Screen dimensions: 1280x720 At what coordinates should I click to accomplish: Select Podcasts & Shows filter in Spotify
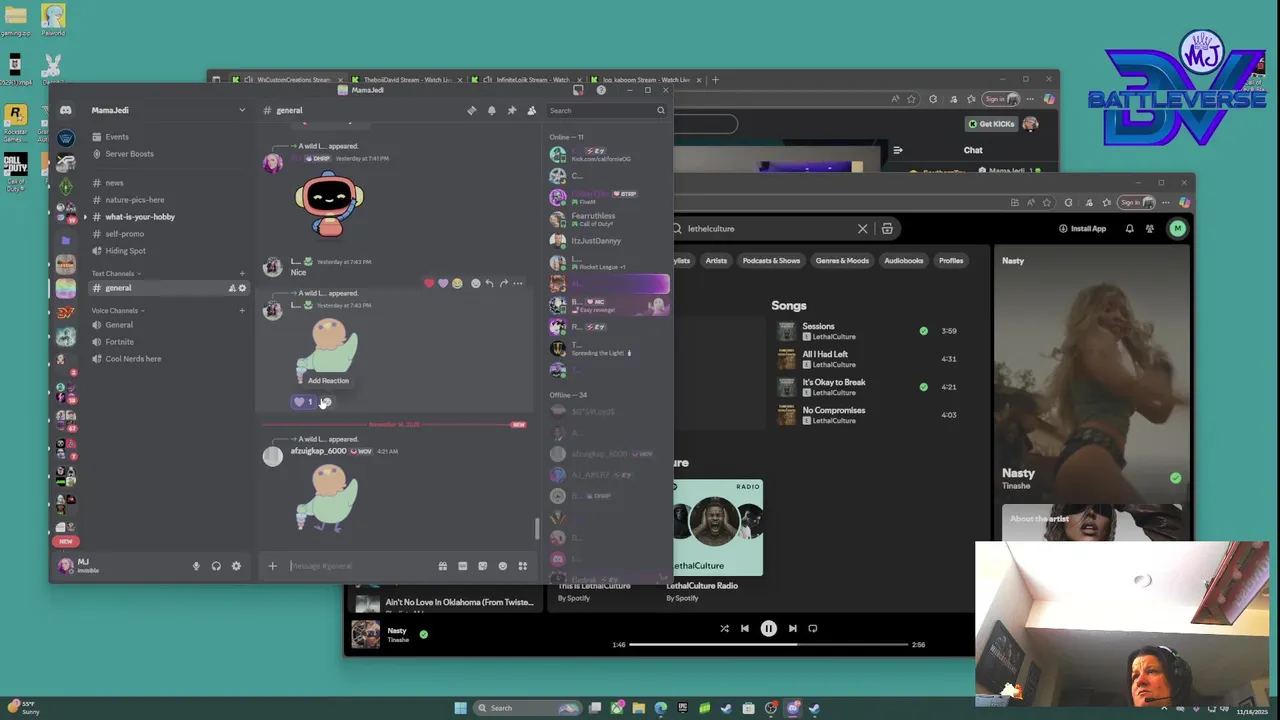coord(771,261)
